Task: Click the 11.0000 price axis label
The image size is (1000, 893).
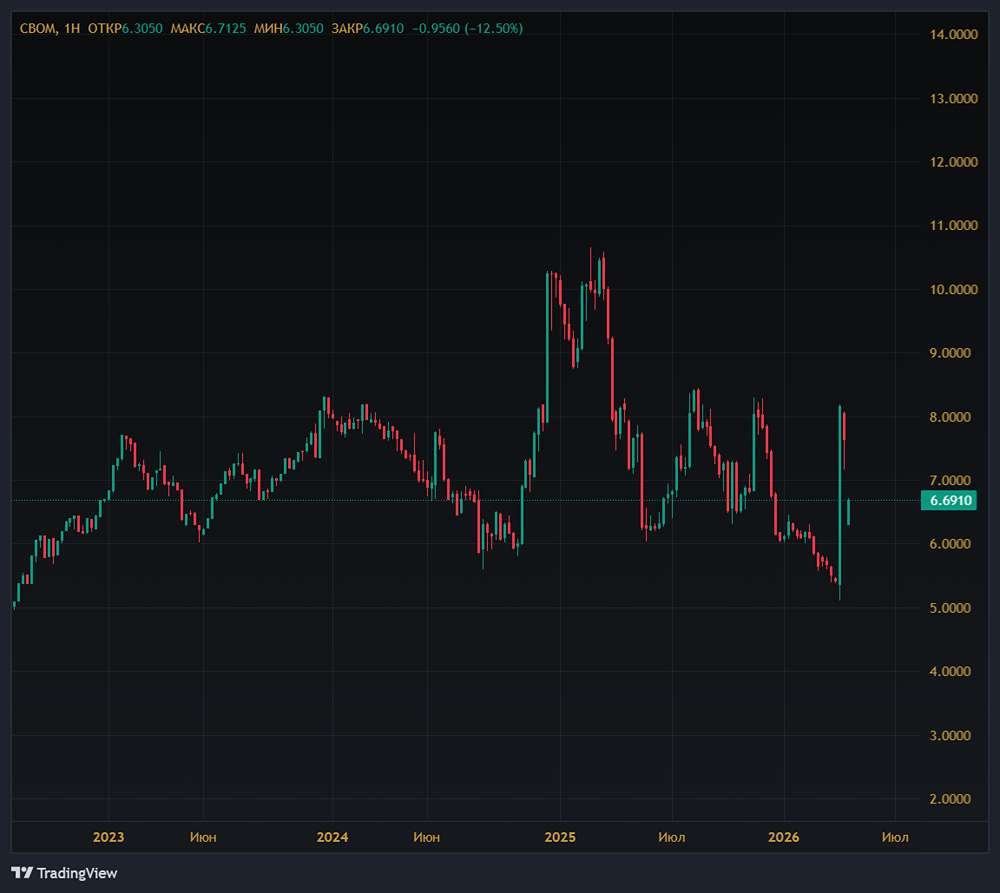Action: pos(953,225)
